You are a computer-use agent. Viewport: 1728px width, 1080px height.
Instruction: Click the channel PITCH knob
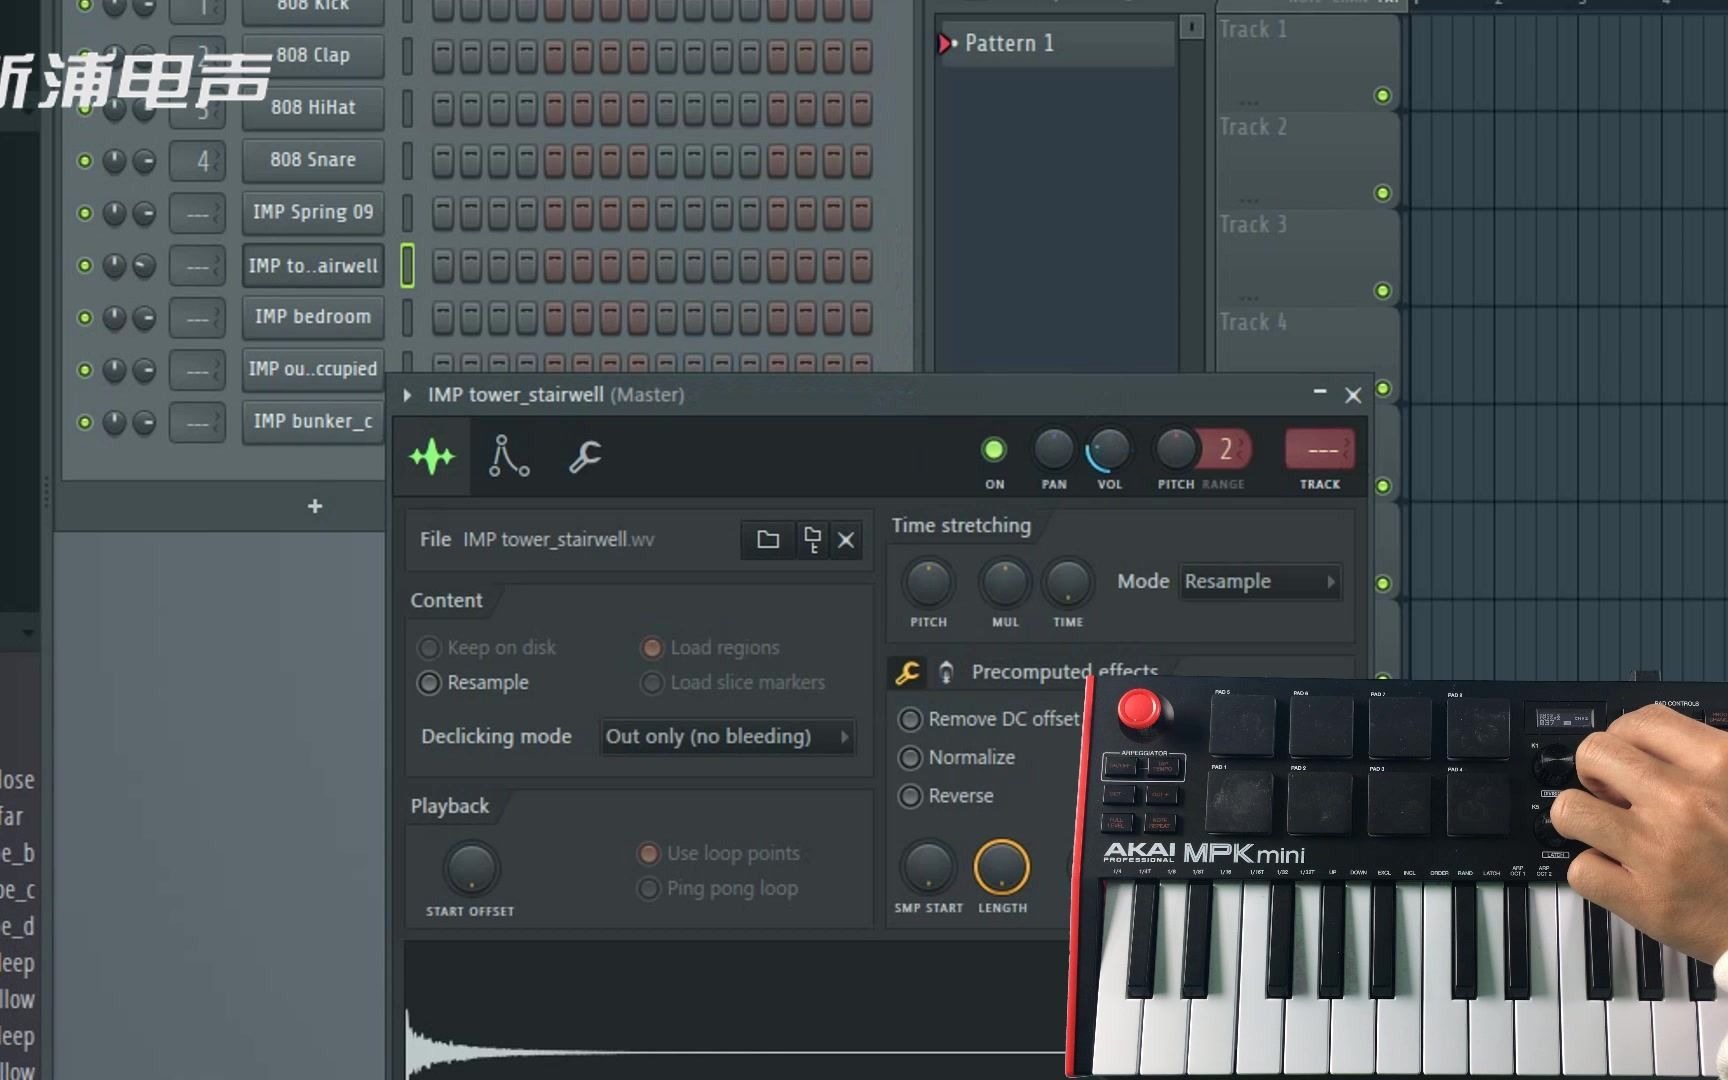1176,450
